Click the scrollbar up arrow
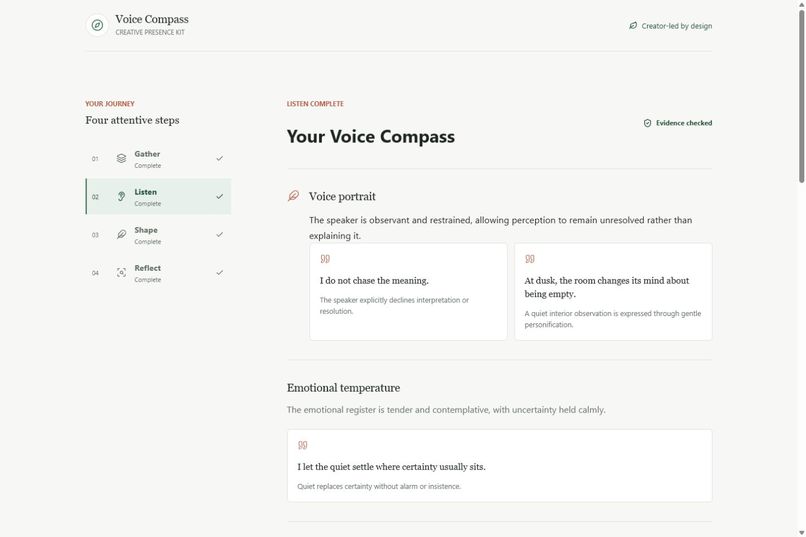Screen dimensions: 806x537 click(801, 4)
